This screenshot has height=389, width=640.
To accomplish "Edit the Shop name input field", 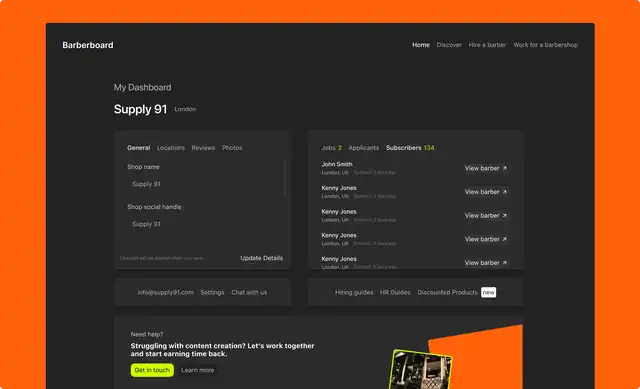I will [204, 184].
